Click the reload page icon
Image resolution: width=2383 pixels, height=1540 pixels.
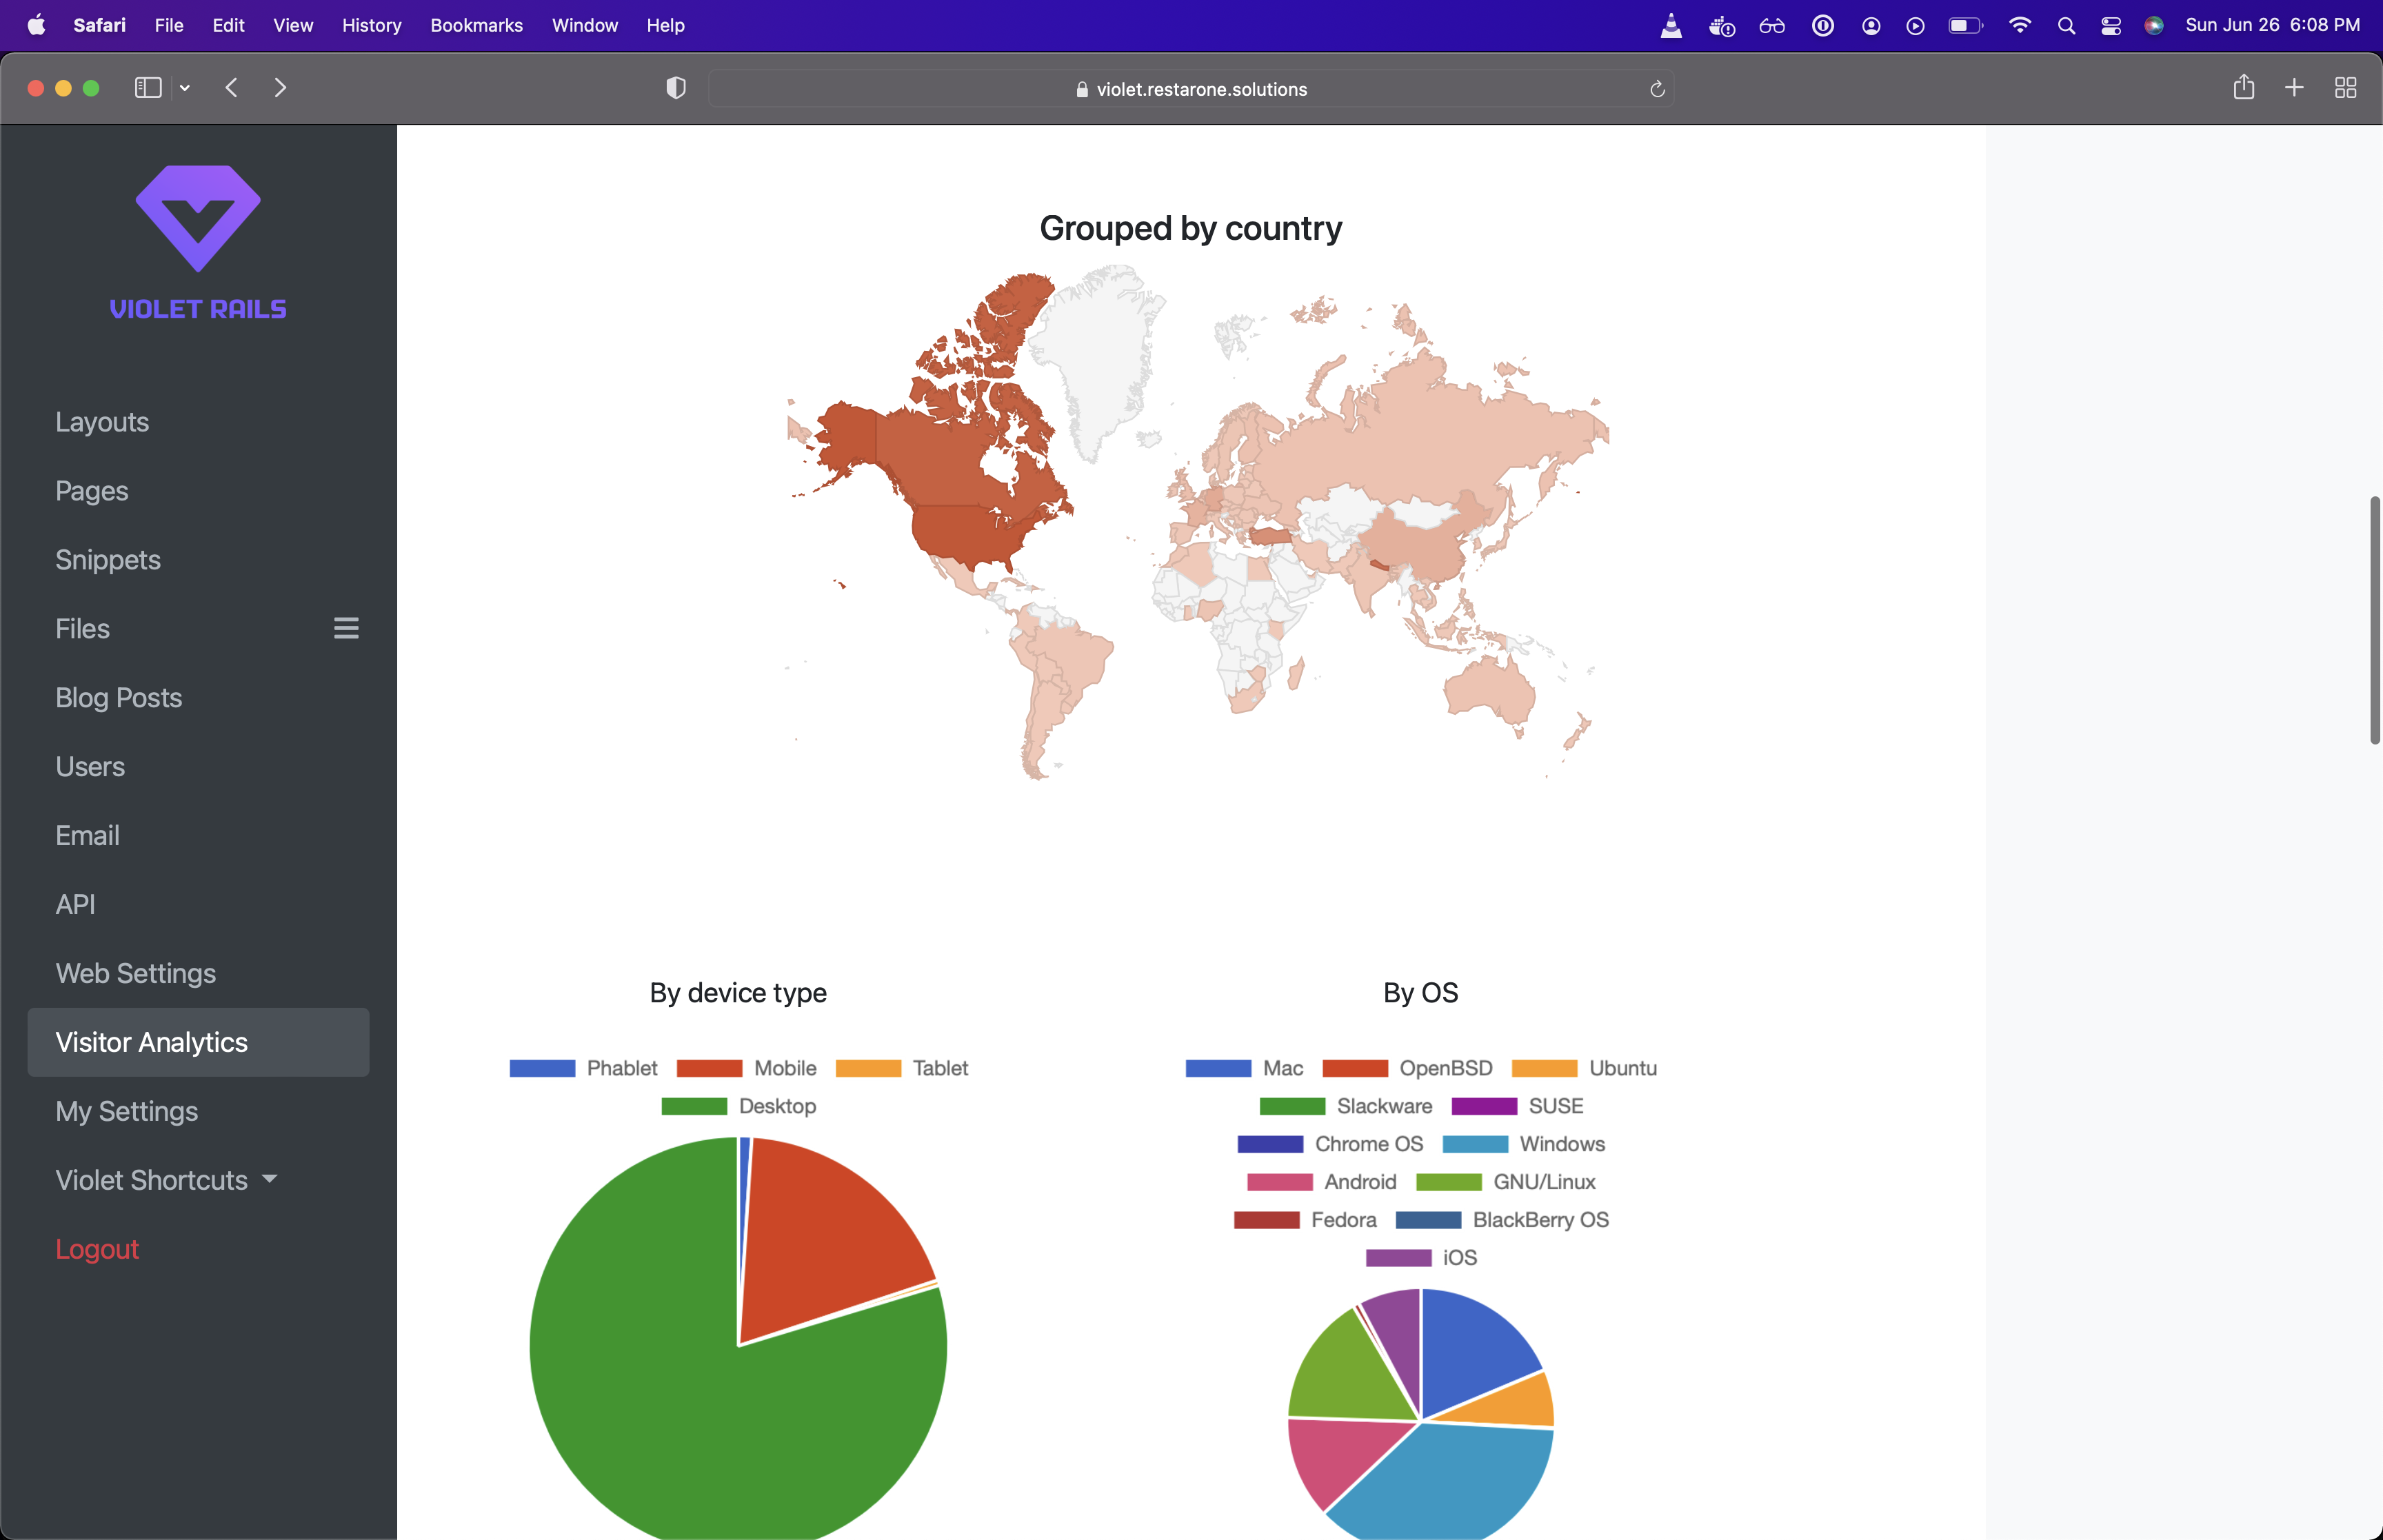(1659, 88)
